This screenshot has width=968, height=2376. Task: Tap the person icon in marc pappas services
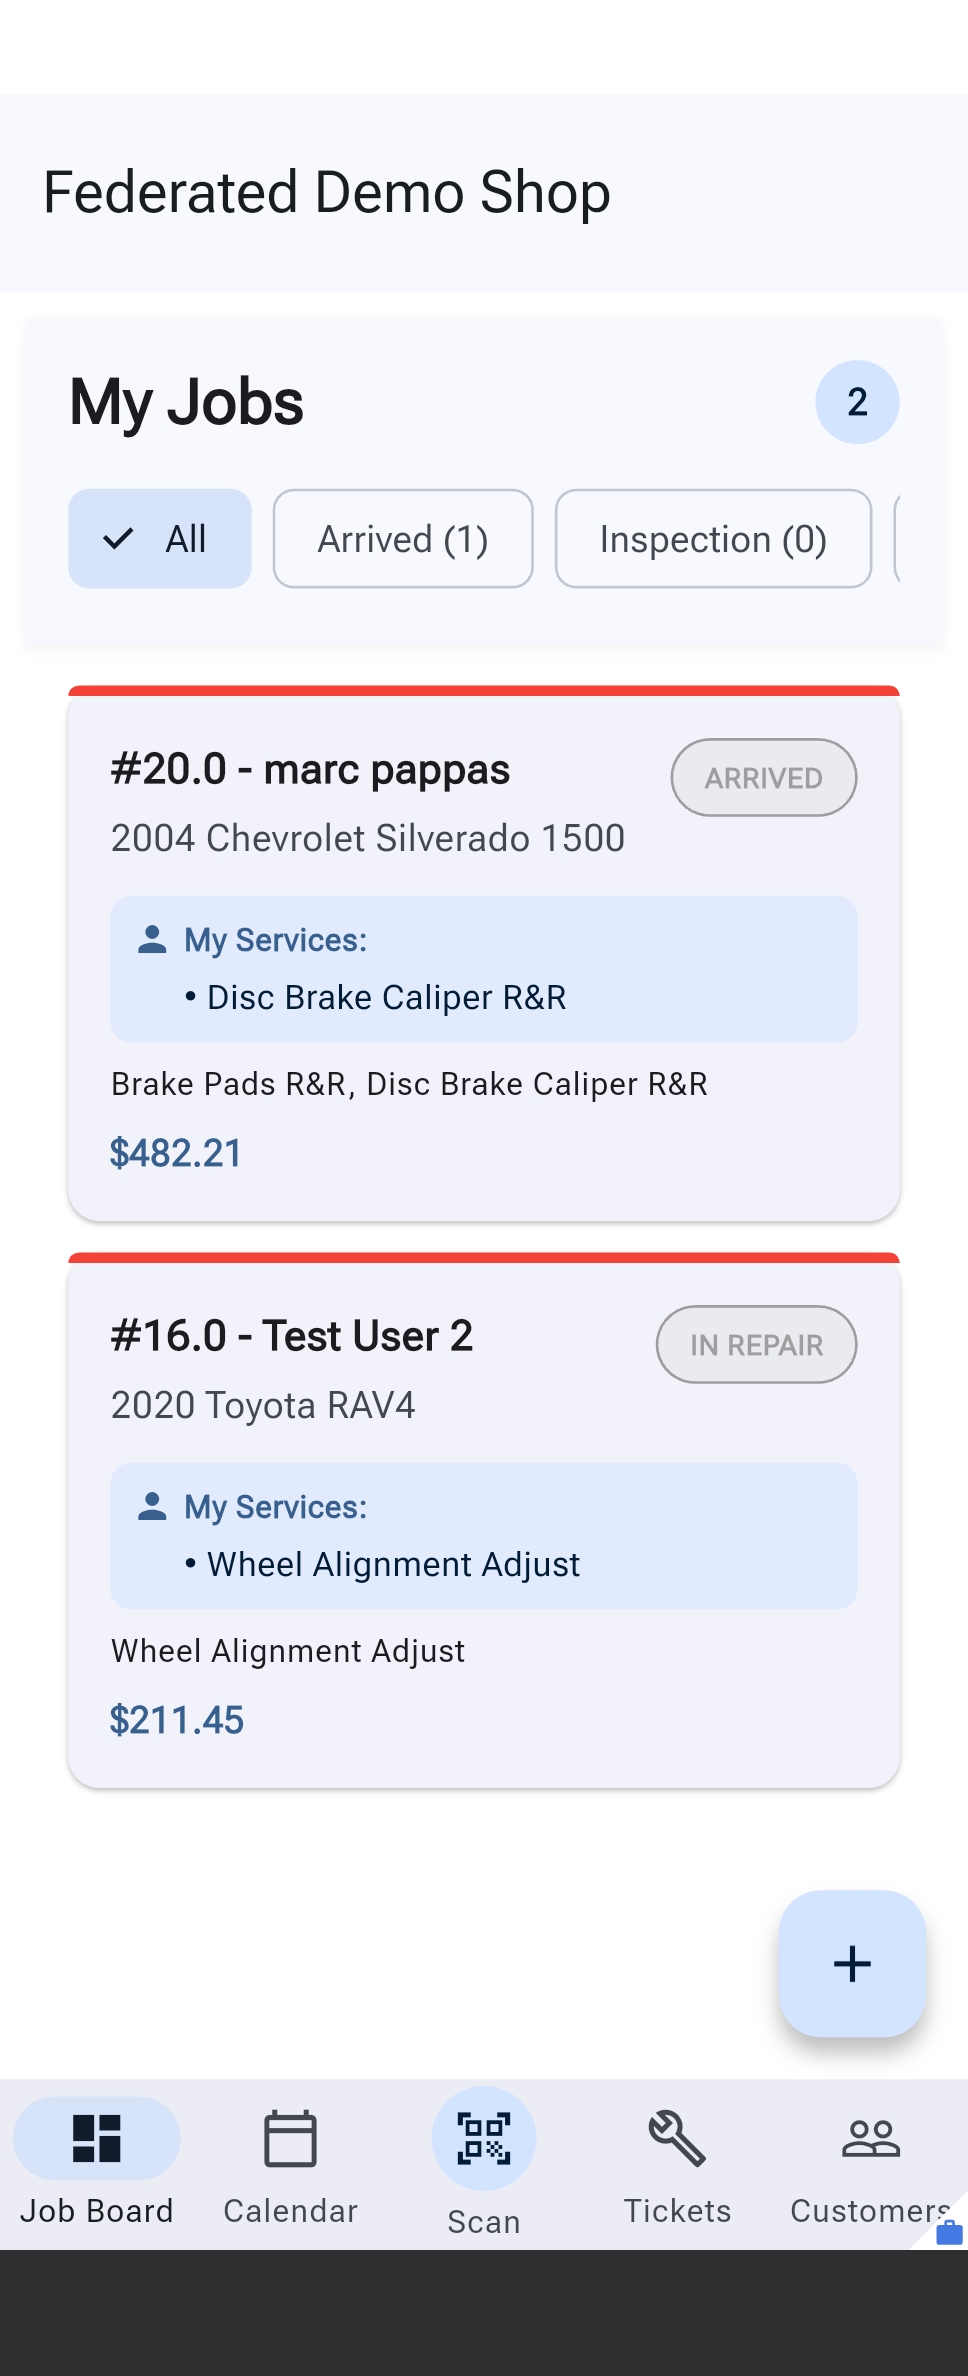[152, 939]
